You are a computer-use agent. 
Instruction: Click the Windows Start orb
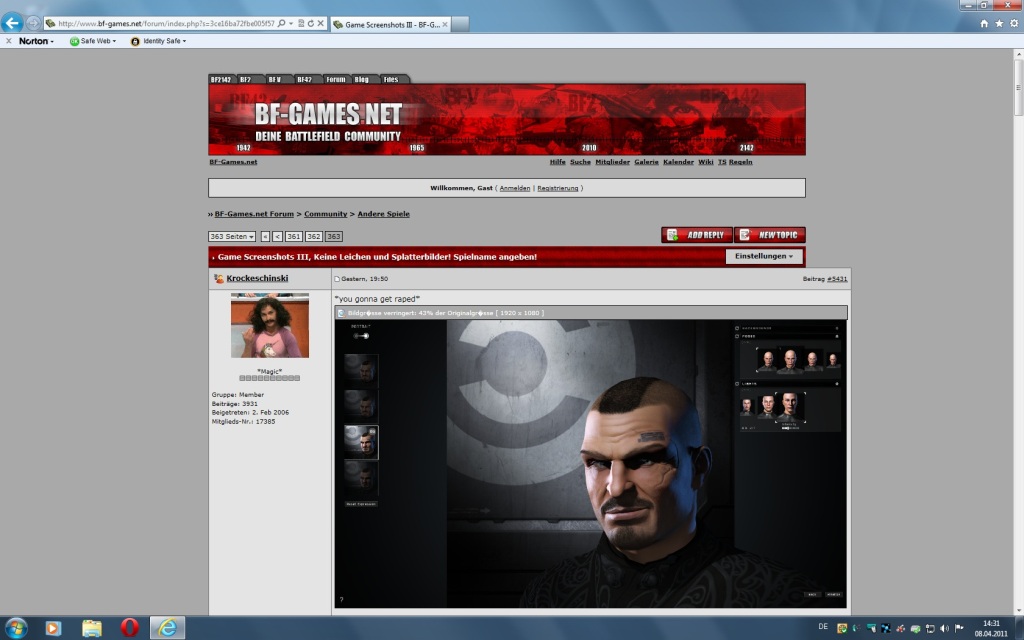tap(16, 628)
